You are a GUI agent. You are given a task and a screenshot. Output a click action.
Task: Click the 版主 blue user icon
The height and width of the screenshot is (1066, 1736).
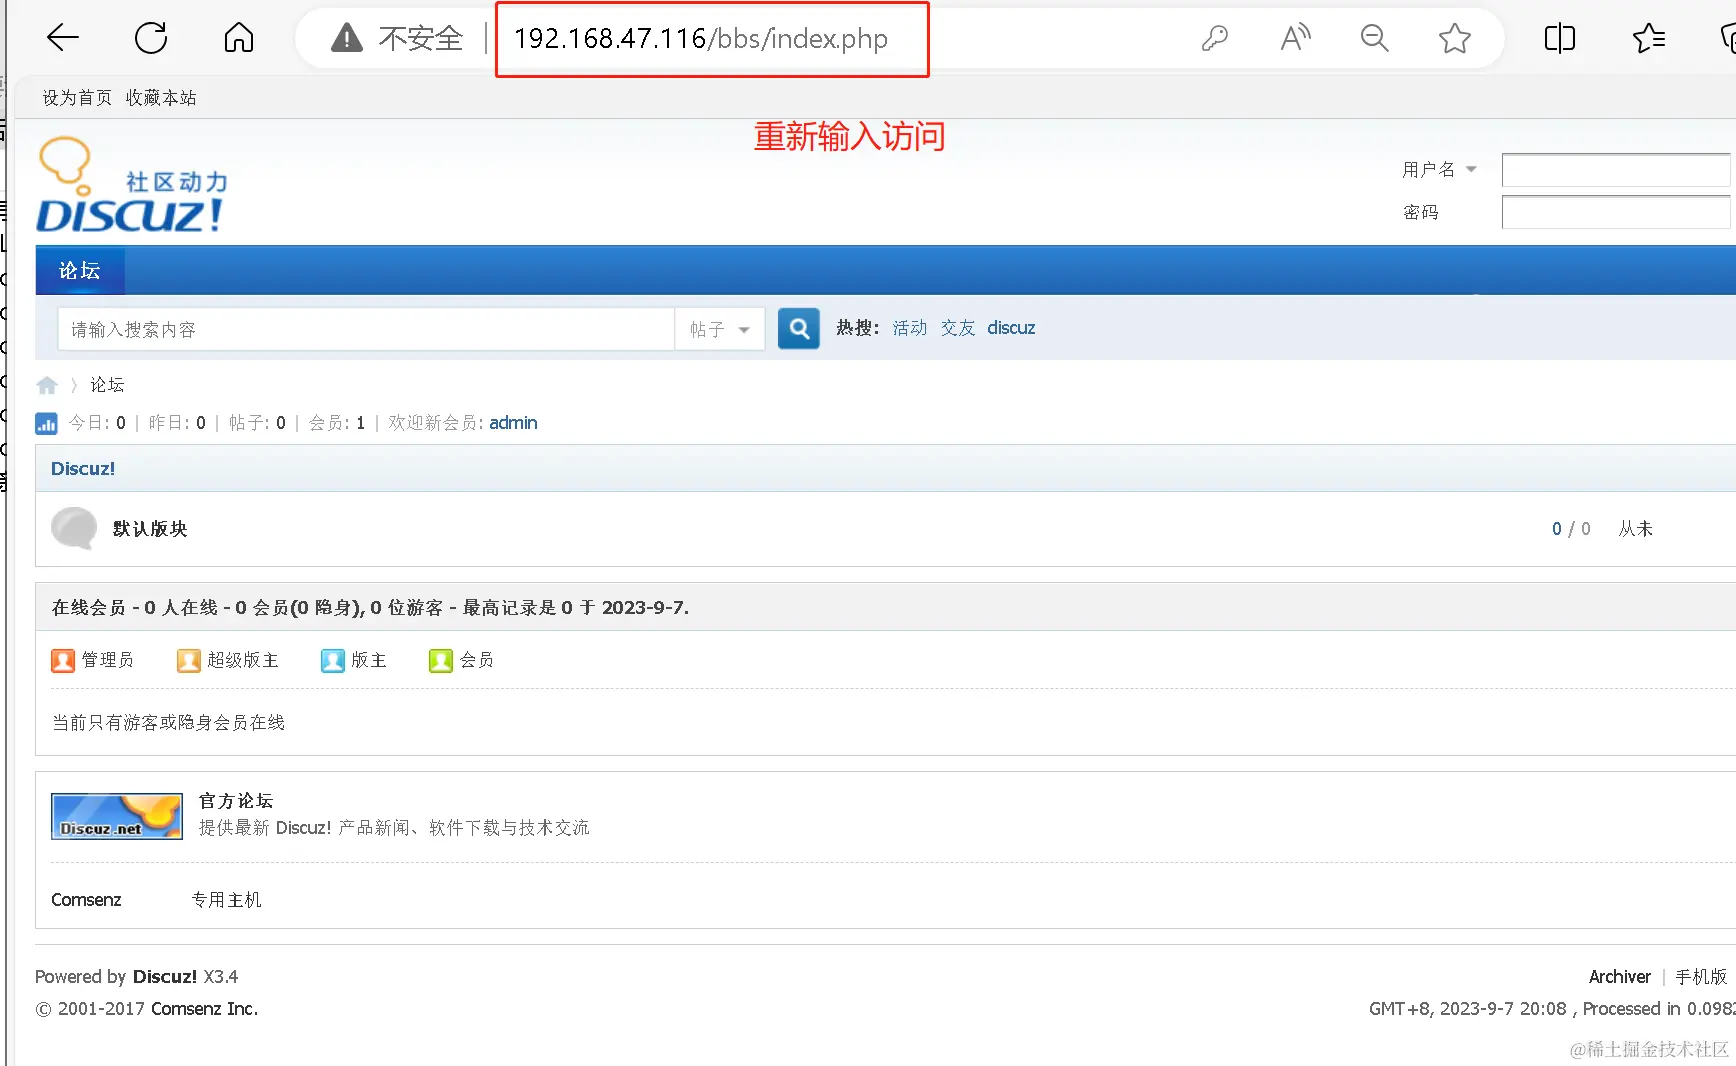coord(332,660)
